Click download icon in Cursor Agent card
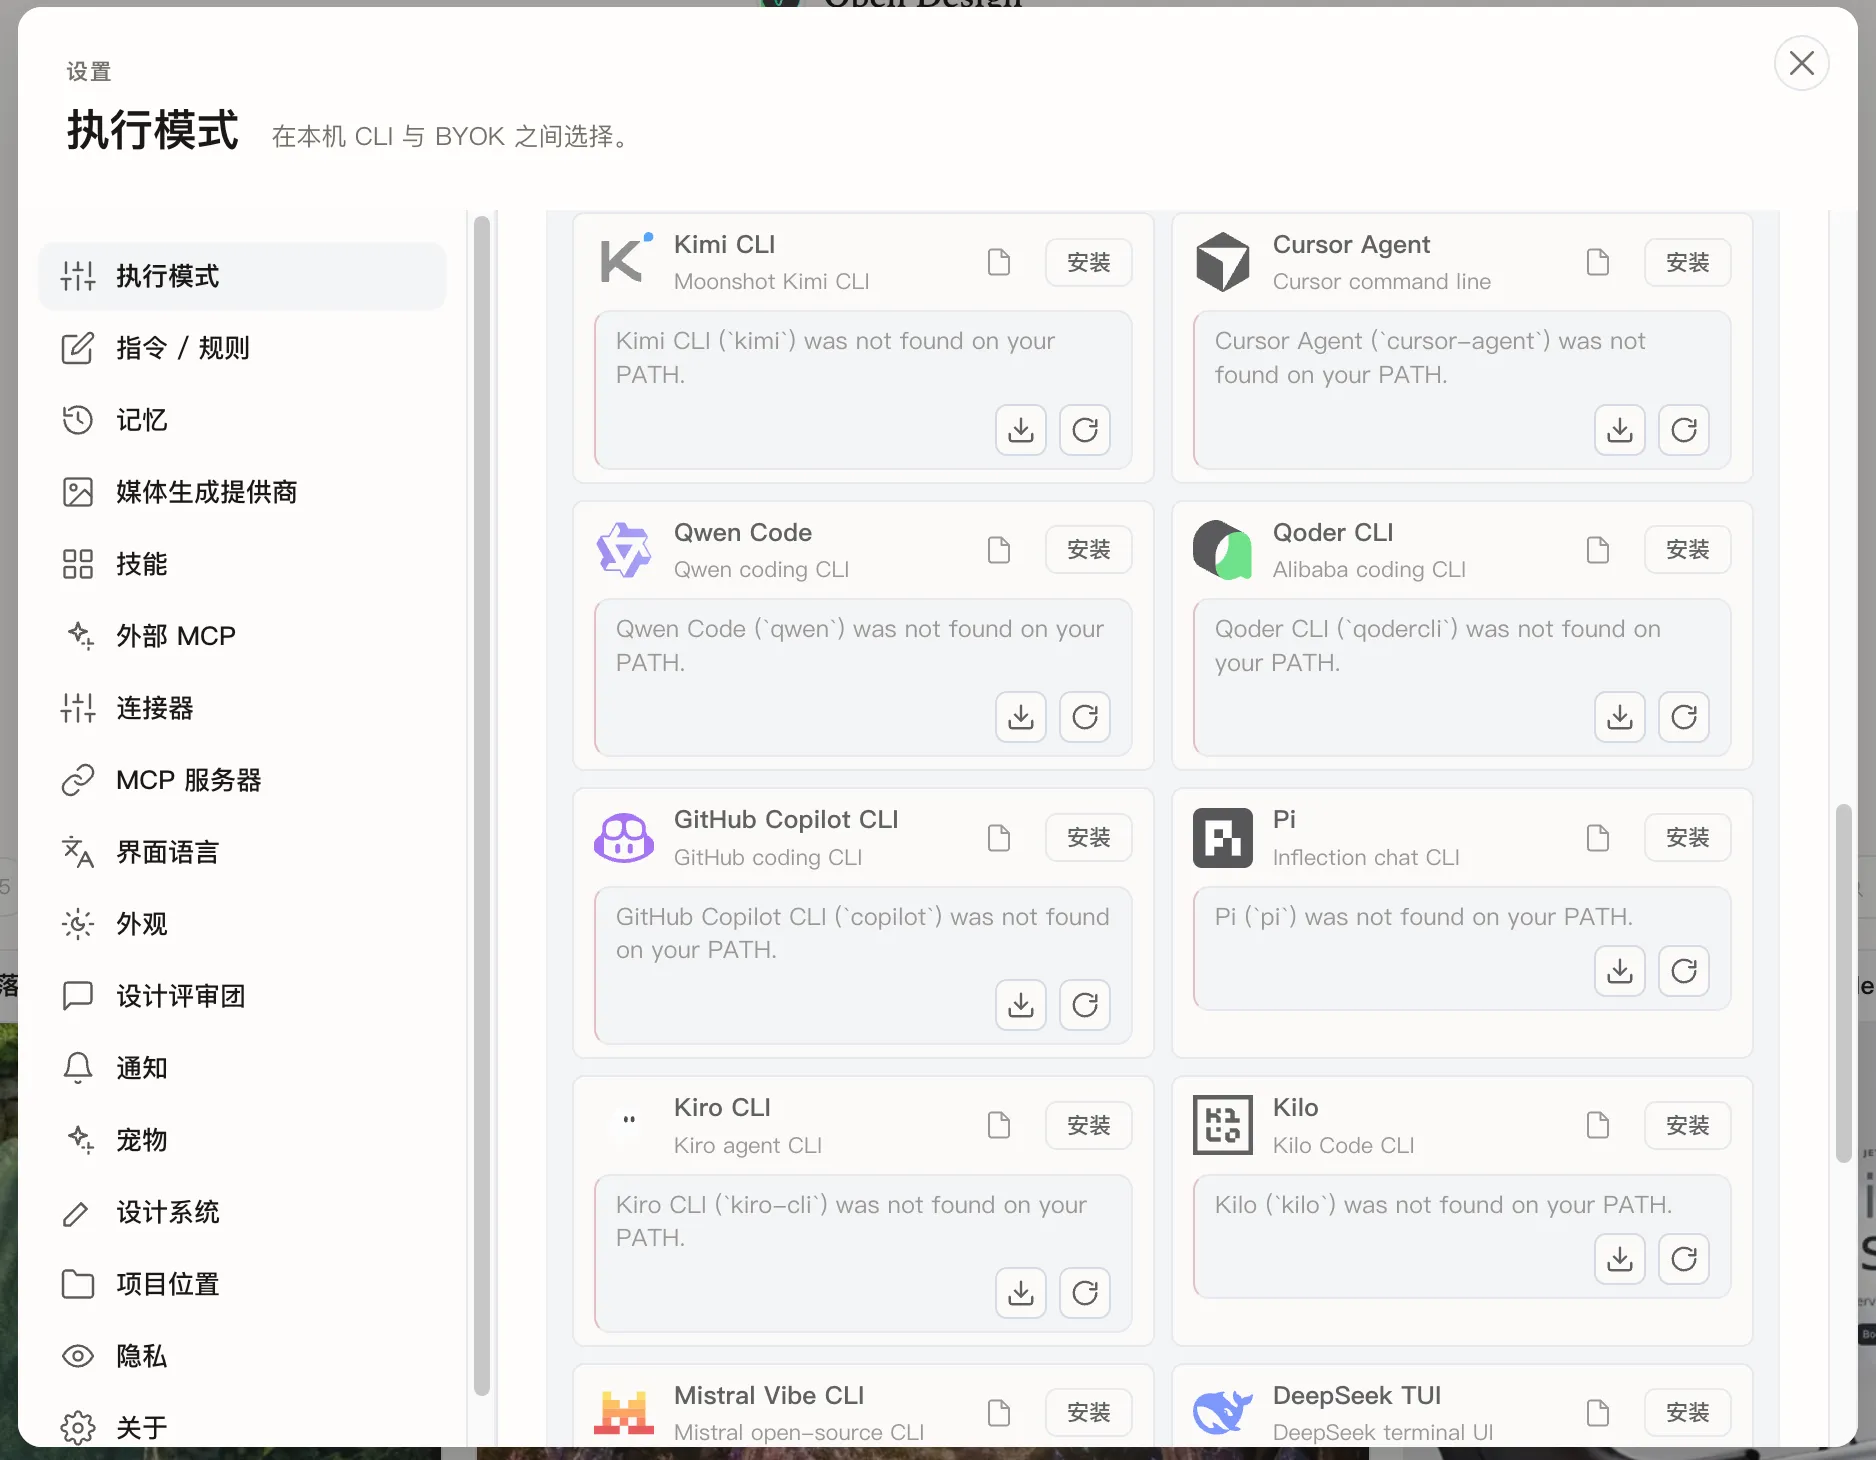This screenshot has width=1876, height=1460. pyautogui.click(x=1619, y=430)
